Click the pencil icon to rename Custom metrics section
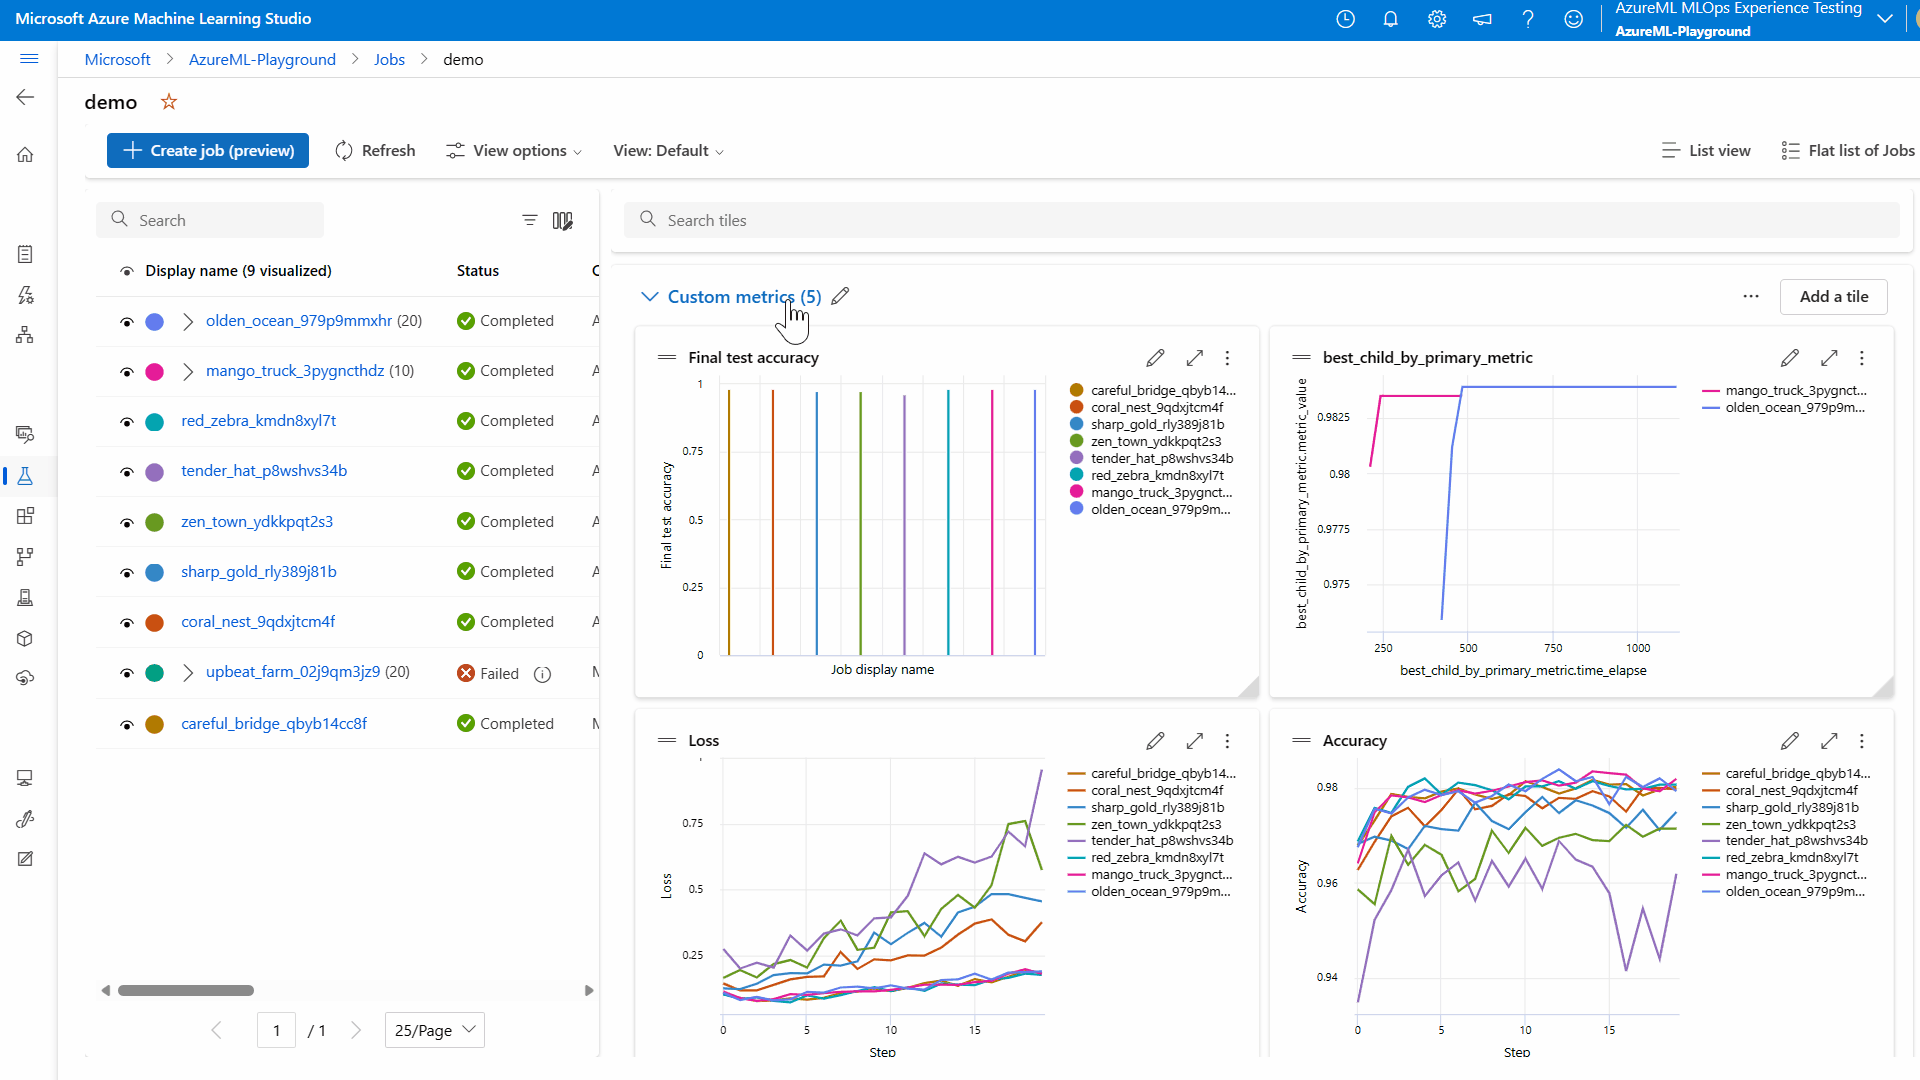1920x1080 pixels. [841, 296]
